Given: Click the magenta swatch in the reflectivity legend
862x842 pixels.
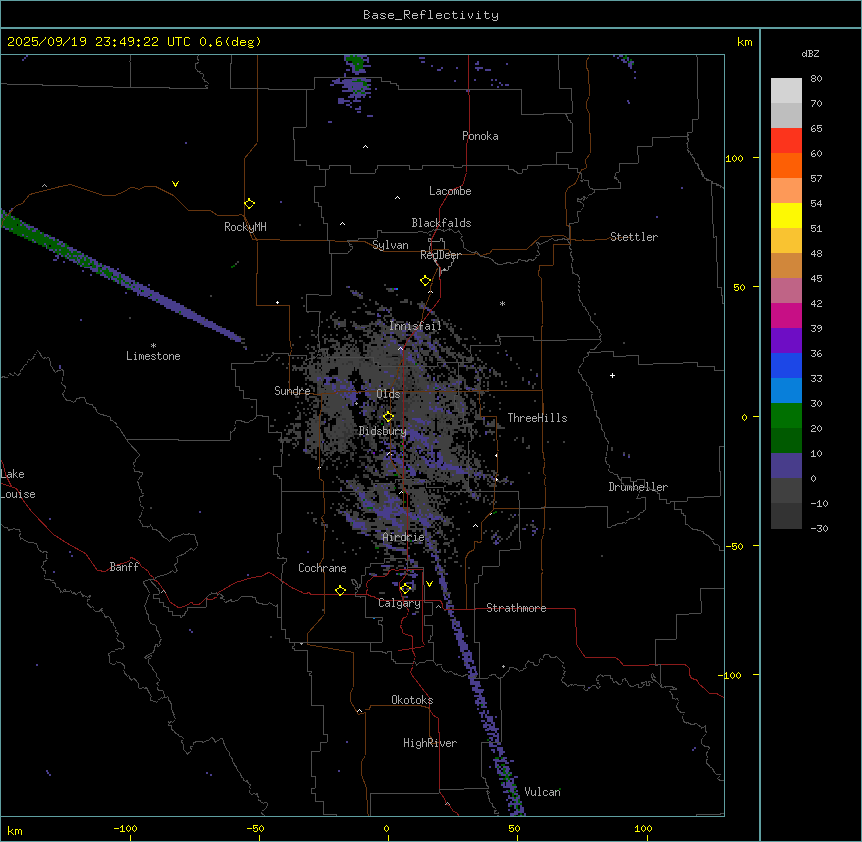Looking at the screenshot, I should point(786,315).
